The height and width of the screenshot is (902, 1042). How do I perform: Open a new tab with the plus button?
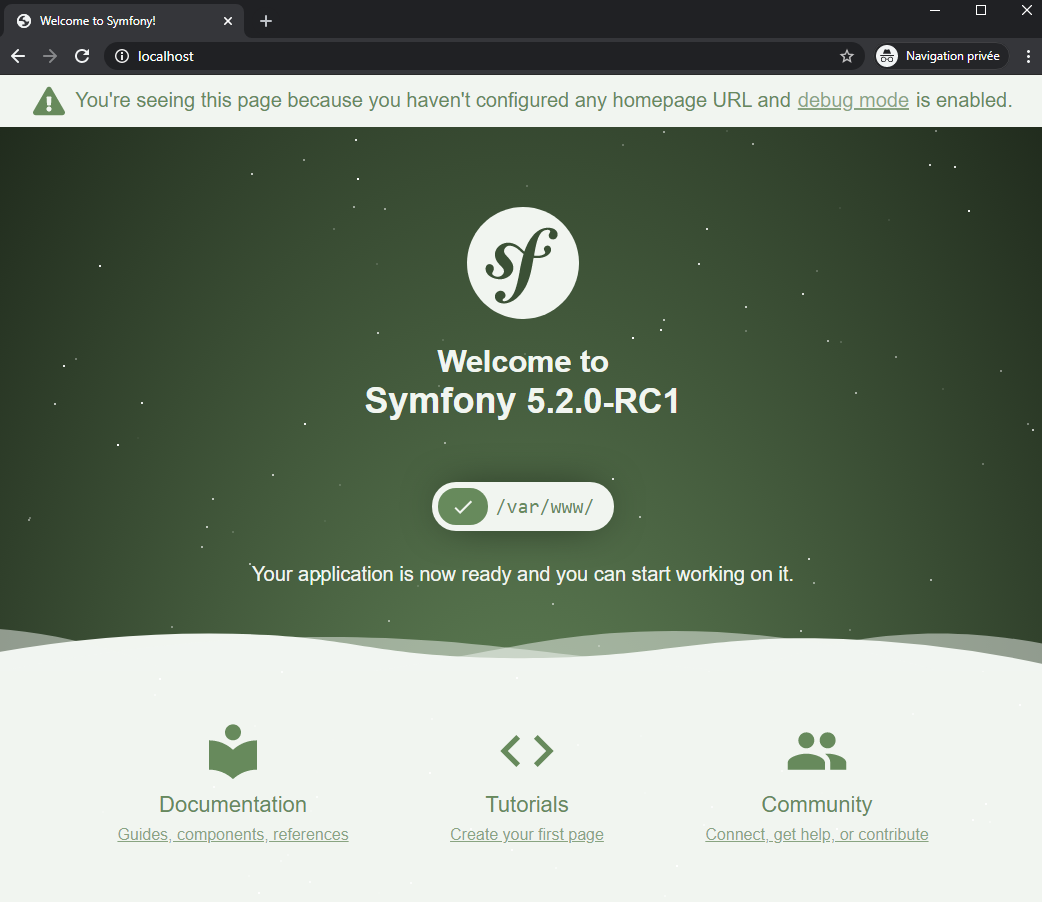pos(266,21)
